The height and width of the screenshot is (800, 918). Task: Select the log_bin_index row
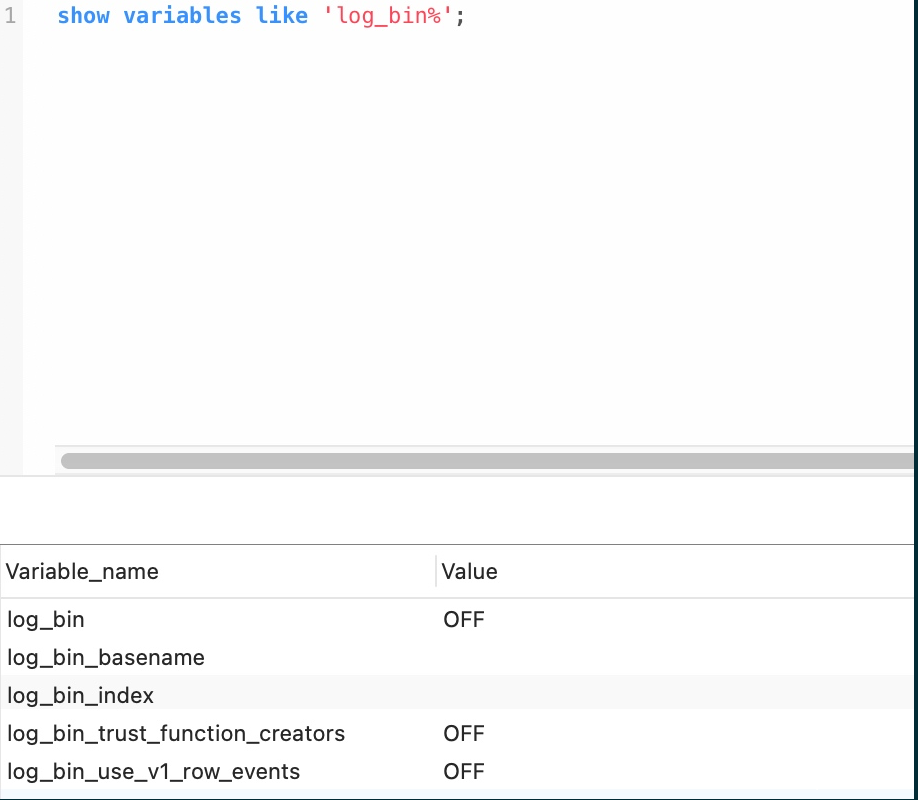(x=81, y=696)
